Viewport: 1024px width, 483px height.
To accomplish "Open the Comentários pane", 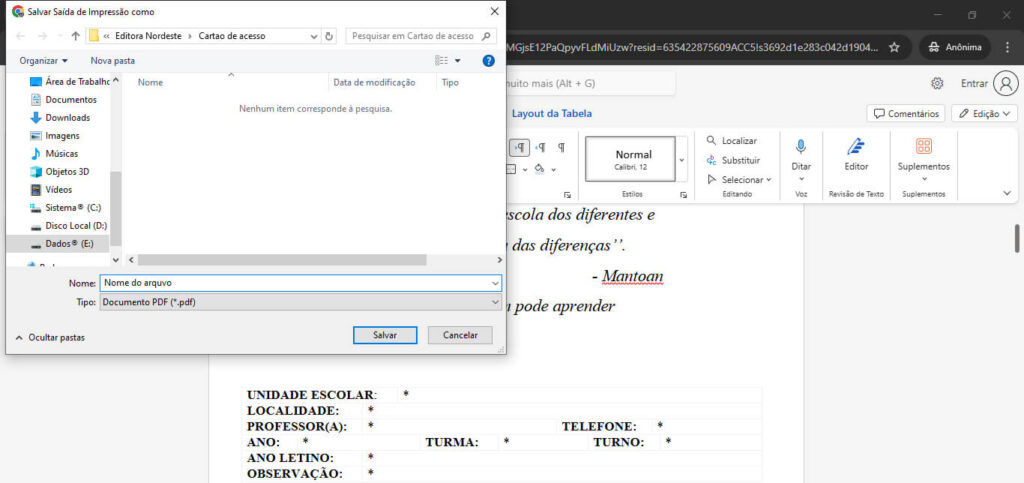I will [x=906, y=114].
